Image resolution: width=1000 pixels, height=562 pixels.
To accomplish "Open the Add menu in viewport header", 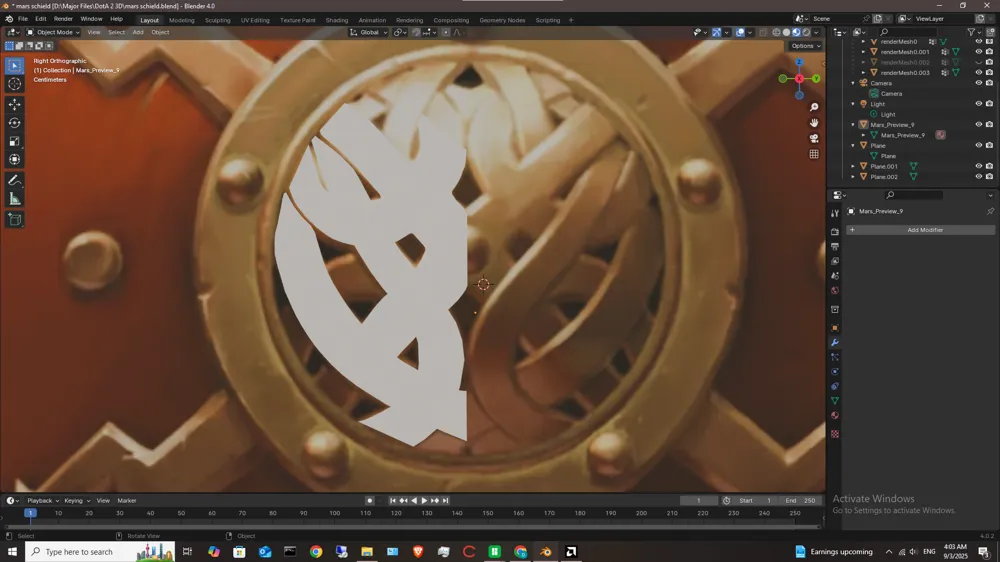I will click(x=138, y=32).
